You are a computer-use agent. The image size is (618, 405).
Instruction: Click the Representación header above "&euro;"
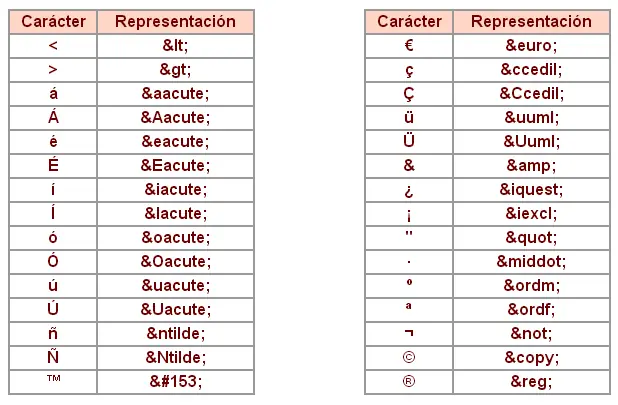click(531, 22)
